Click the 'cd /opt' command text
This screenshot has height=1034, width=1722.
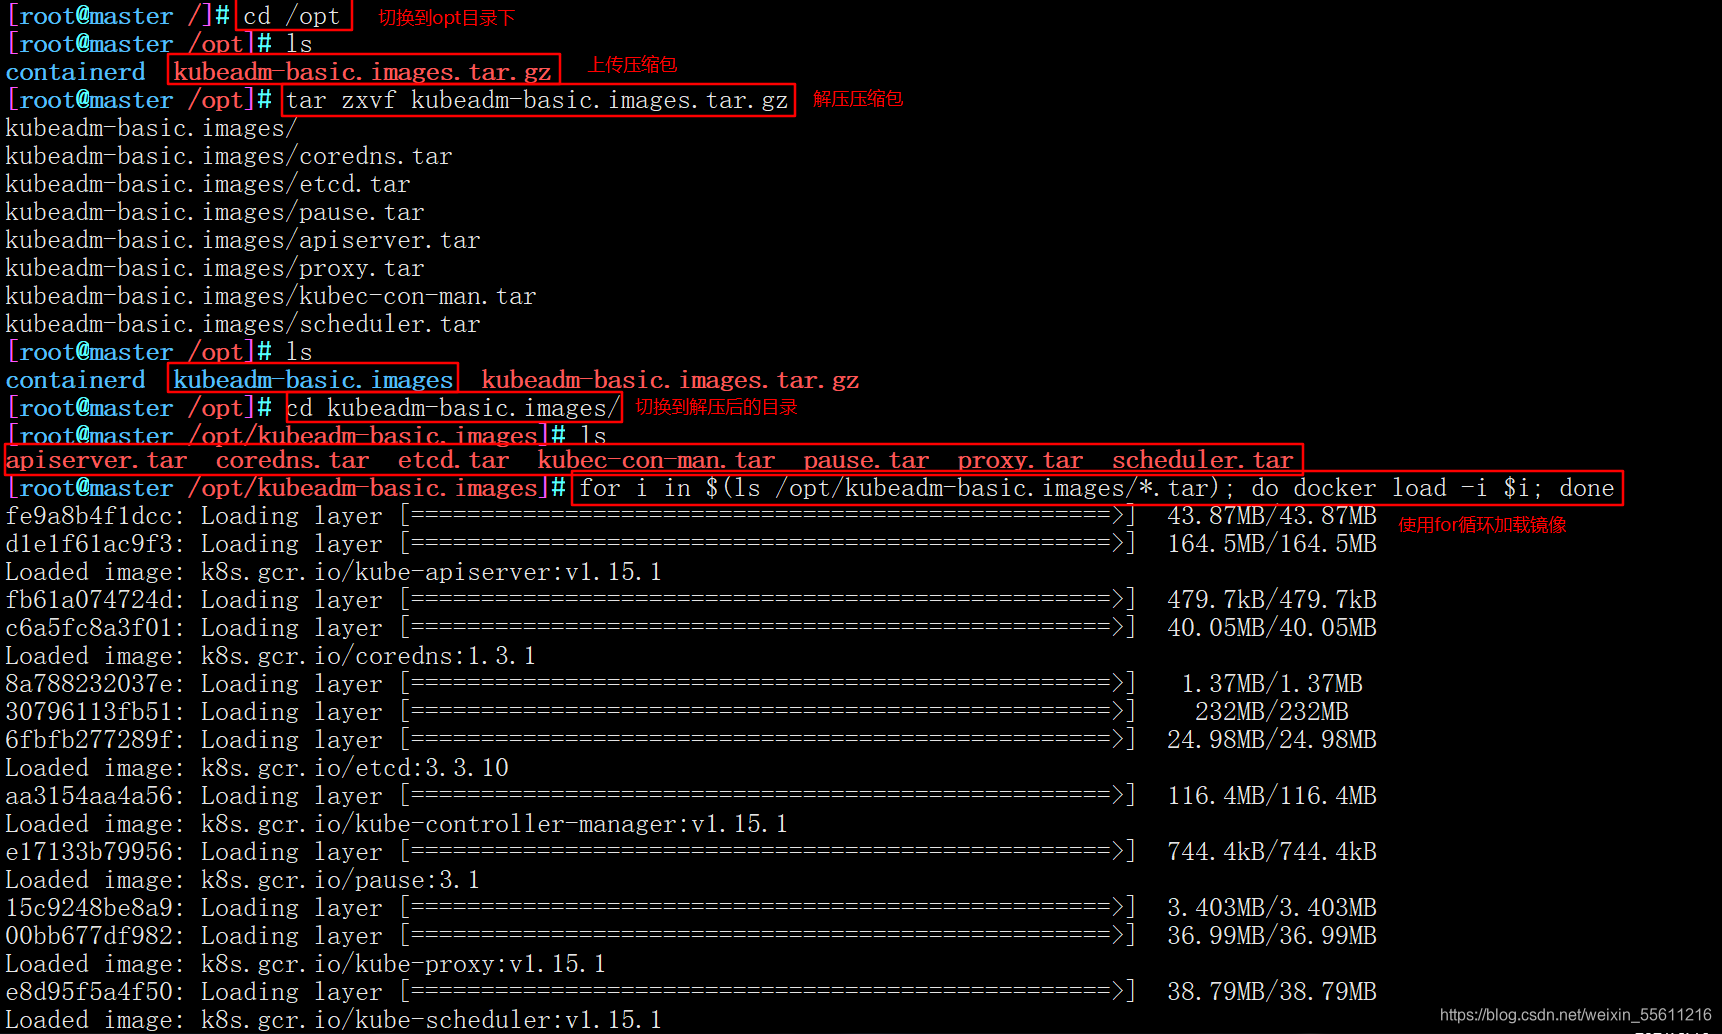(x=292, y=16)
